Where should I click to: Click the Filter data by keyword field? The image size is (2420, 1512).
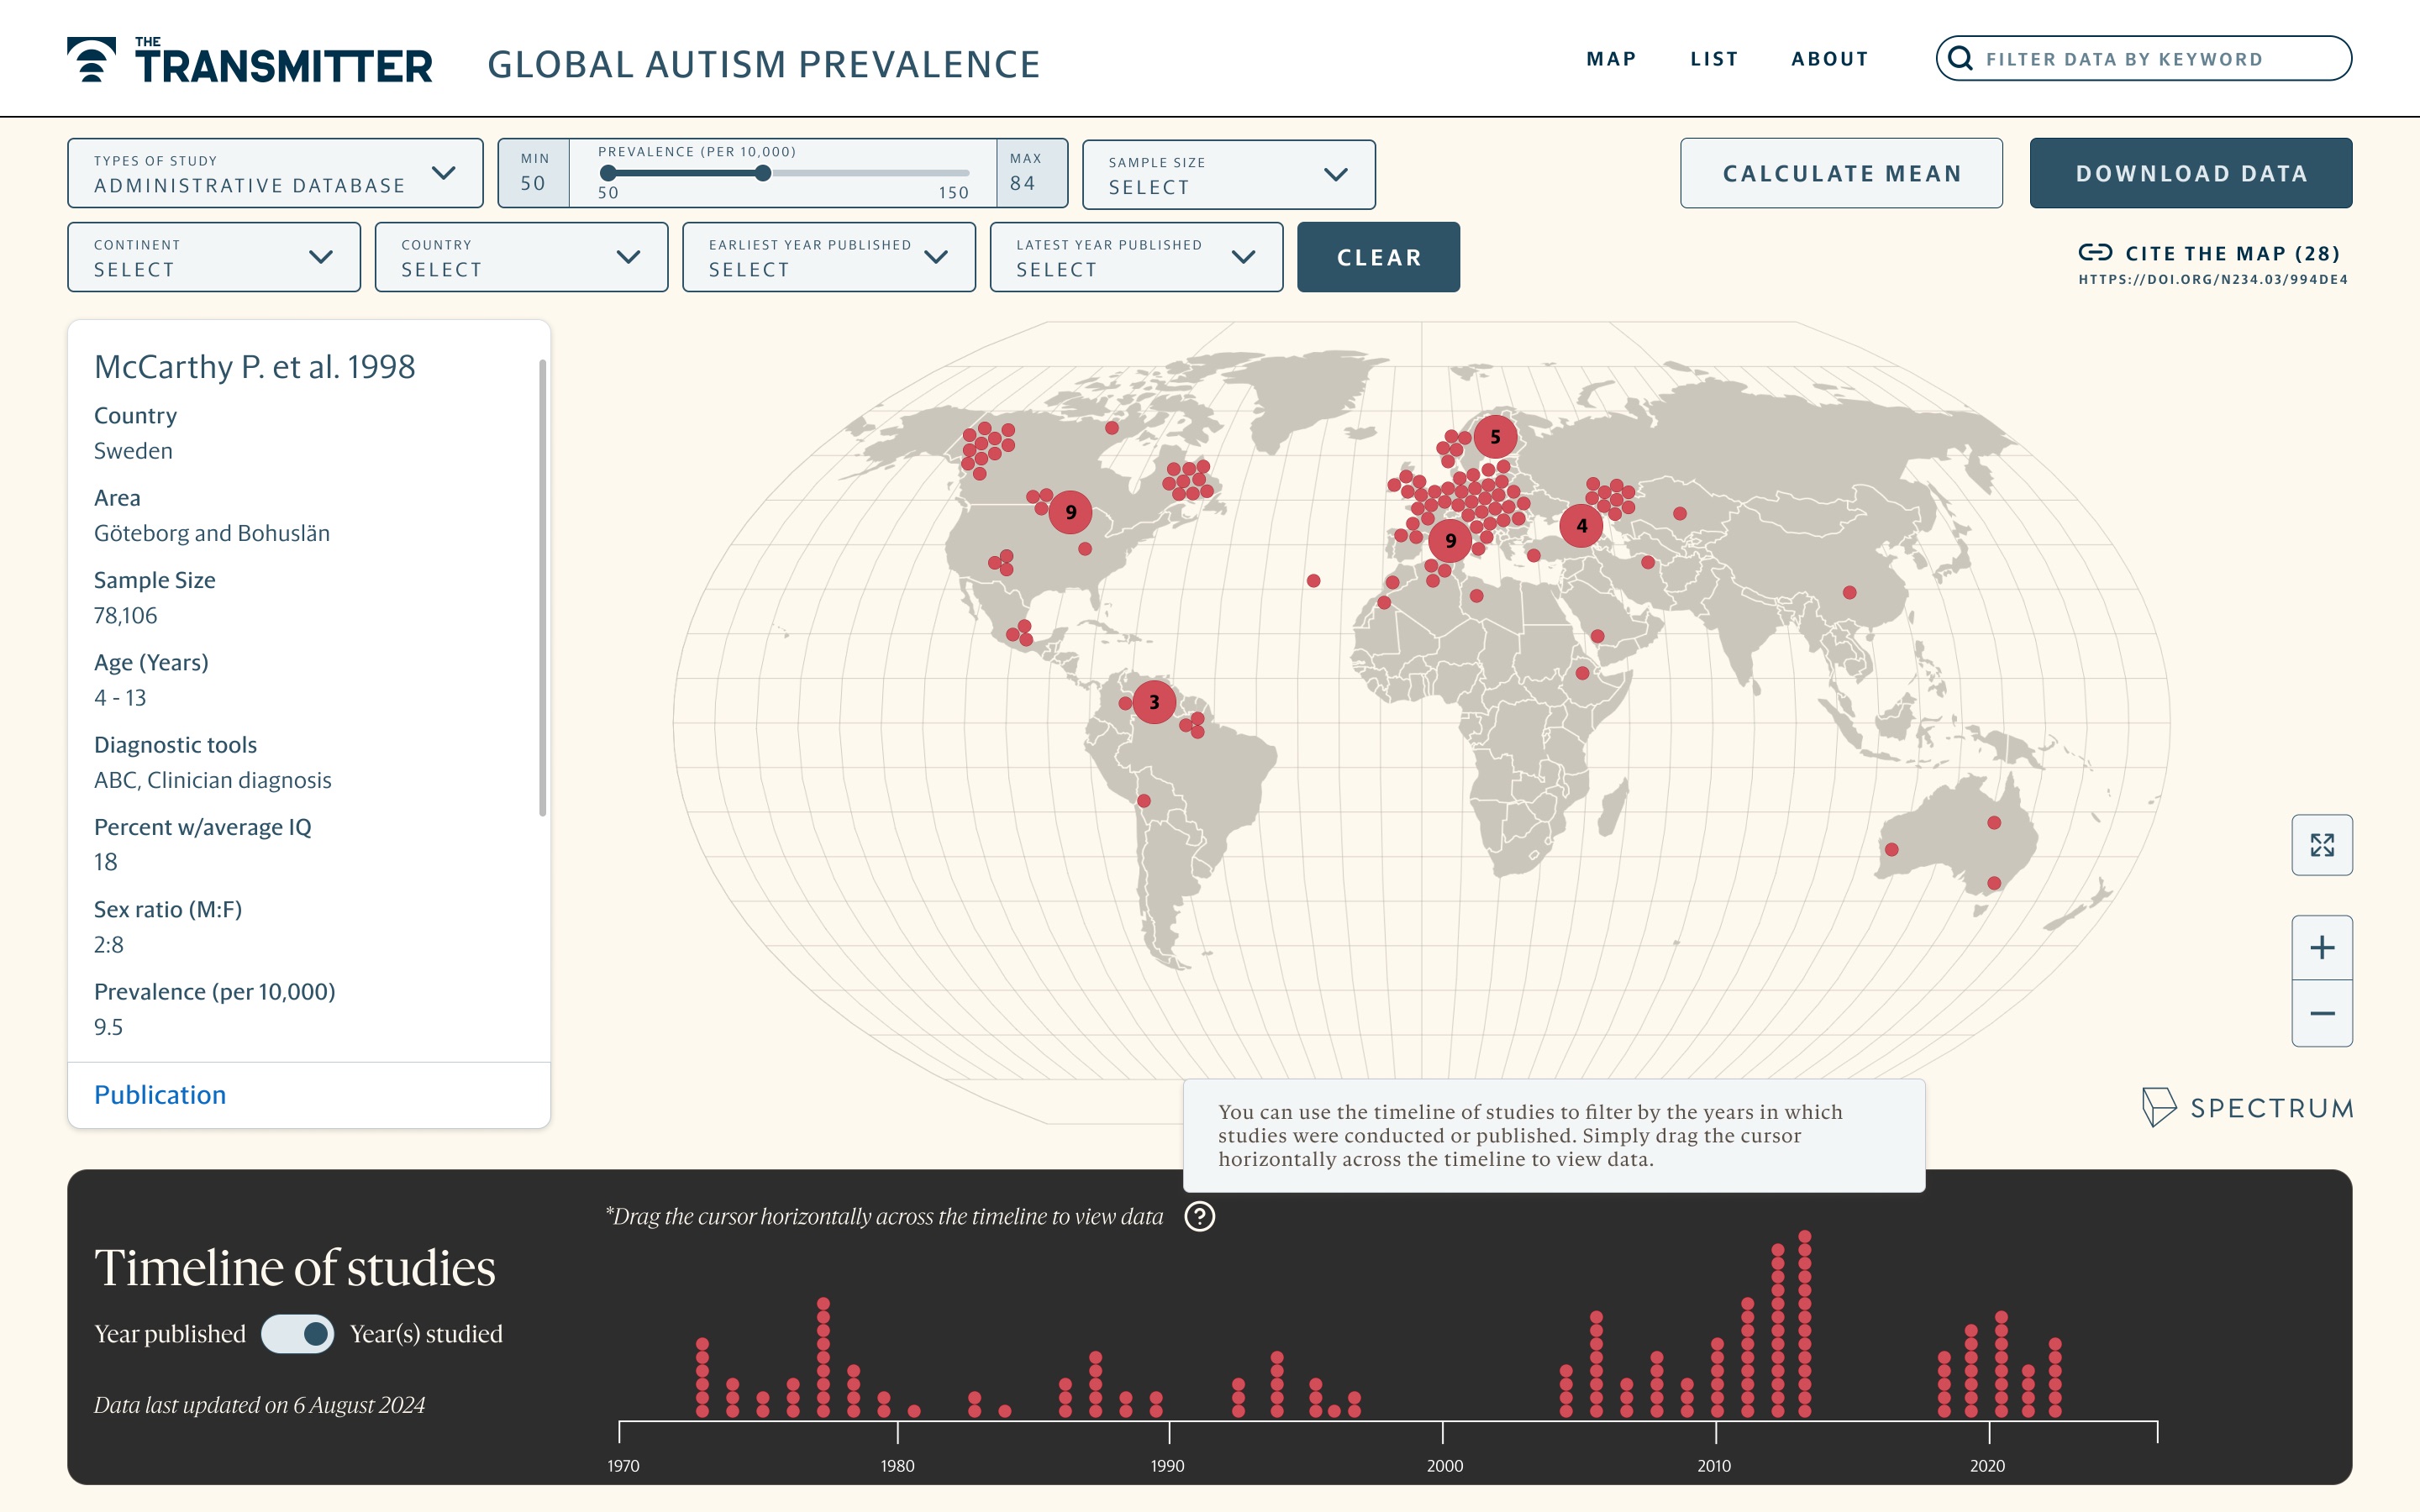(x=2143, y=58)
